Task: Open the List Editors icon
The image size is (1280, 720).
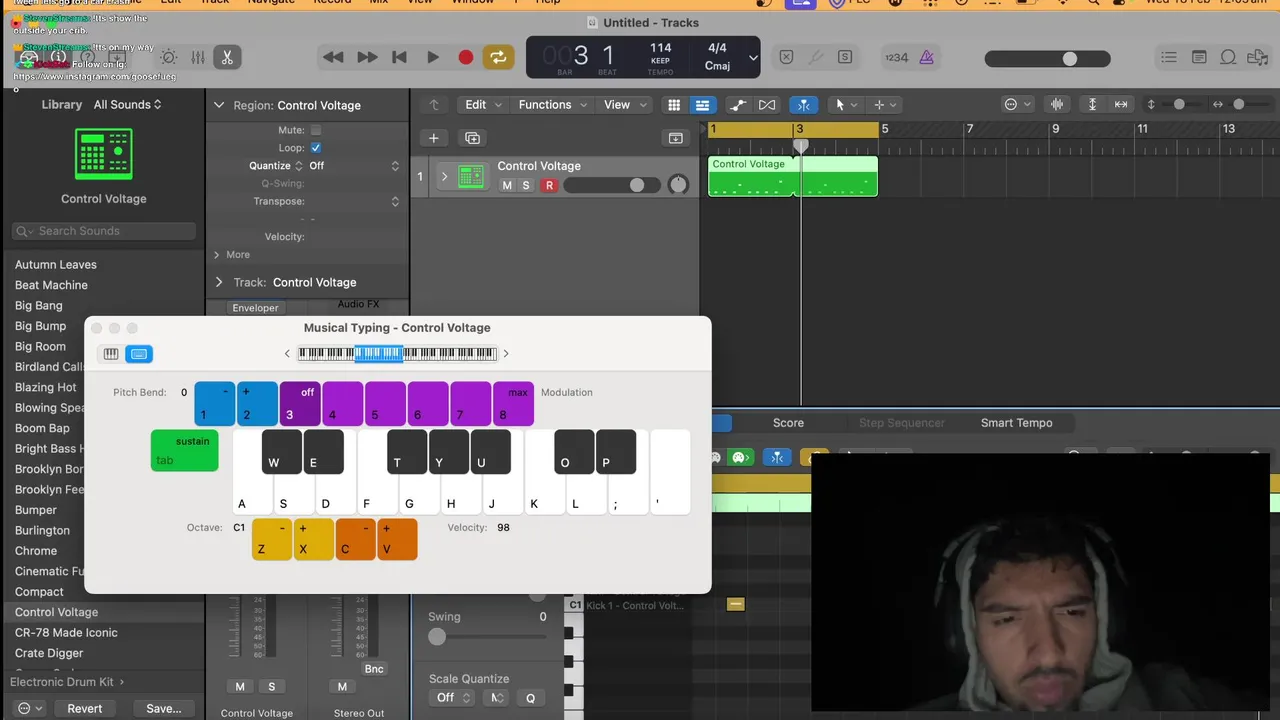Action: pyautogui.click(x=1168, y=58)
